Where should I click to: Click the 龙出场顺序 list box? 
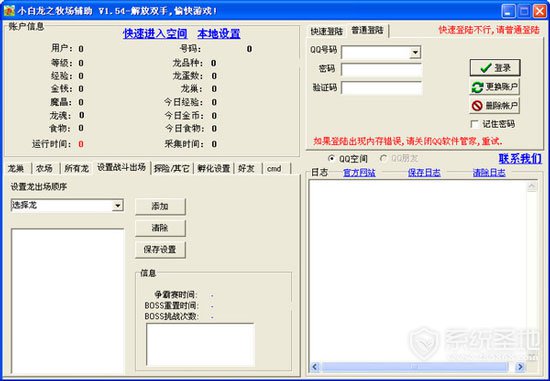68,301
